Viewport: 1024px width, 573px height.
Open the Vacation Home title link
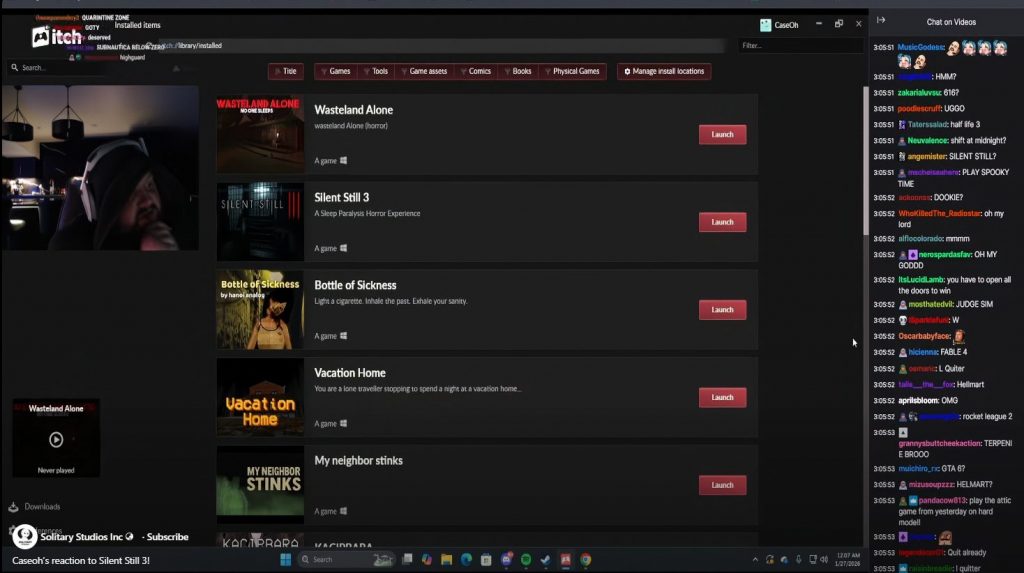coord(350,372)
